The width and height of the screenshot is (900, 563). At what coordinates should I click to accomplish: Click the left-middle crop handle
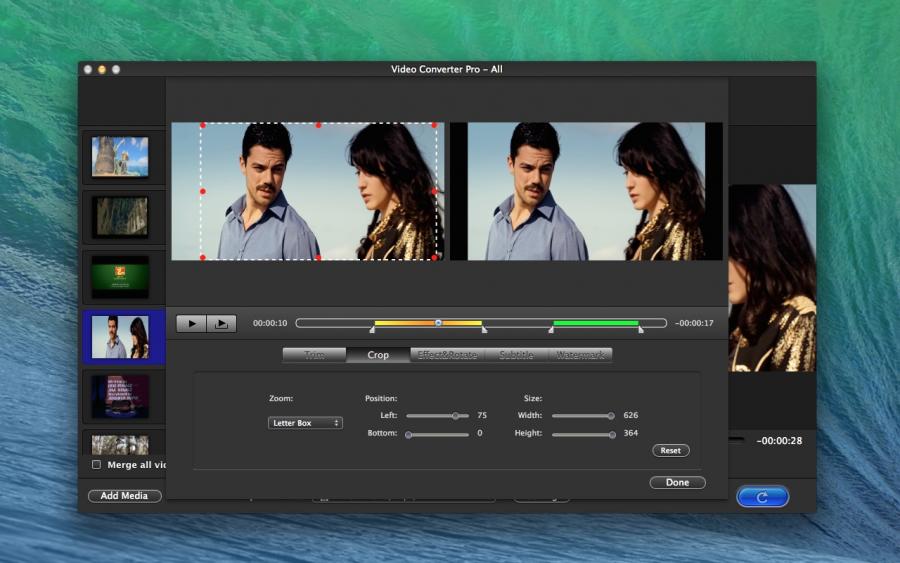tap(203, 191)
